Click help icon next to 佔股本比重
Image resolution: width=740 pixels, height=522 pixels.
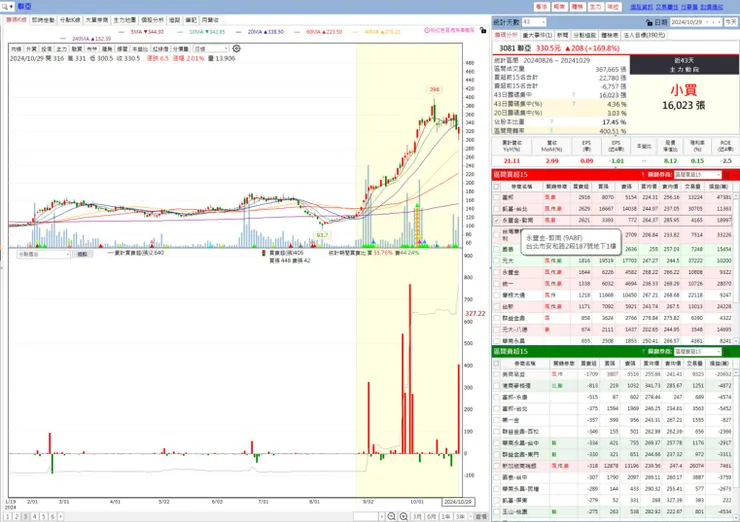tap(551, 122)
